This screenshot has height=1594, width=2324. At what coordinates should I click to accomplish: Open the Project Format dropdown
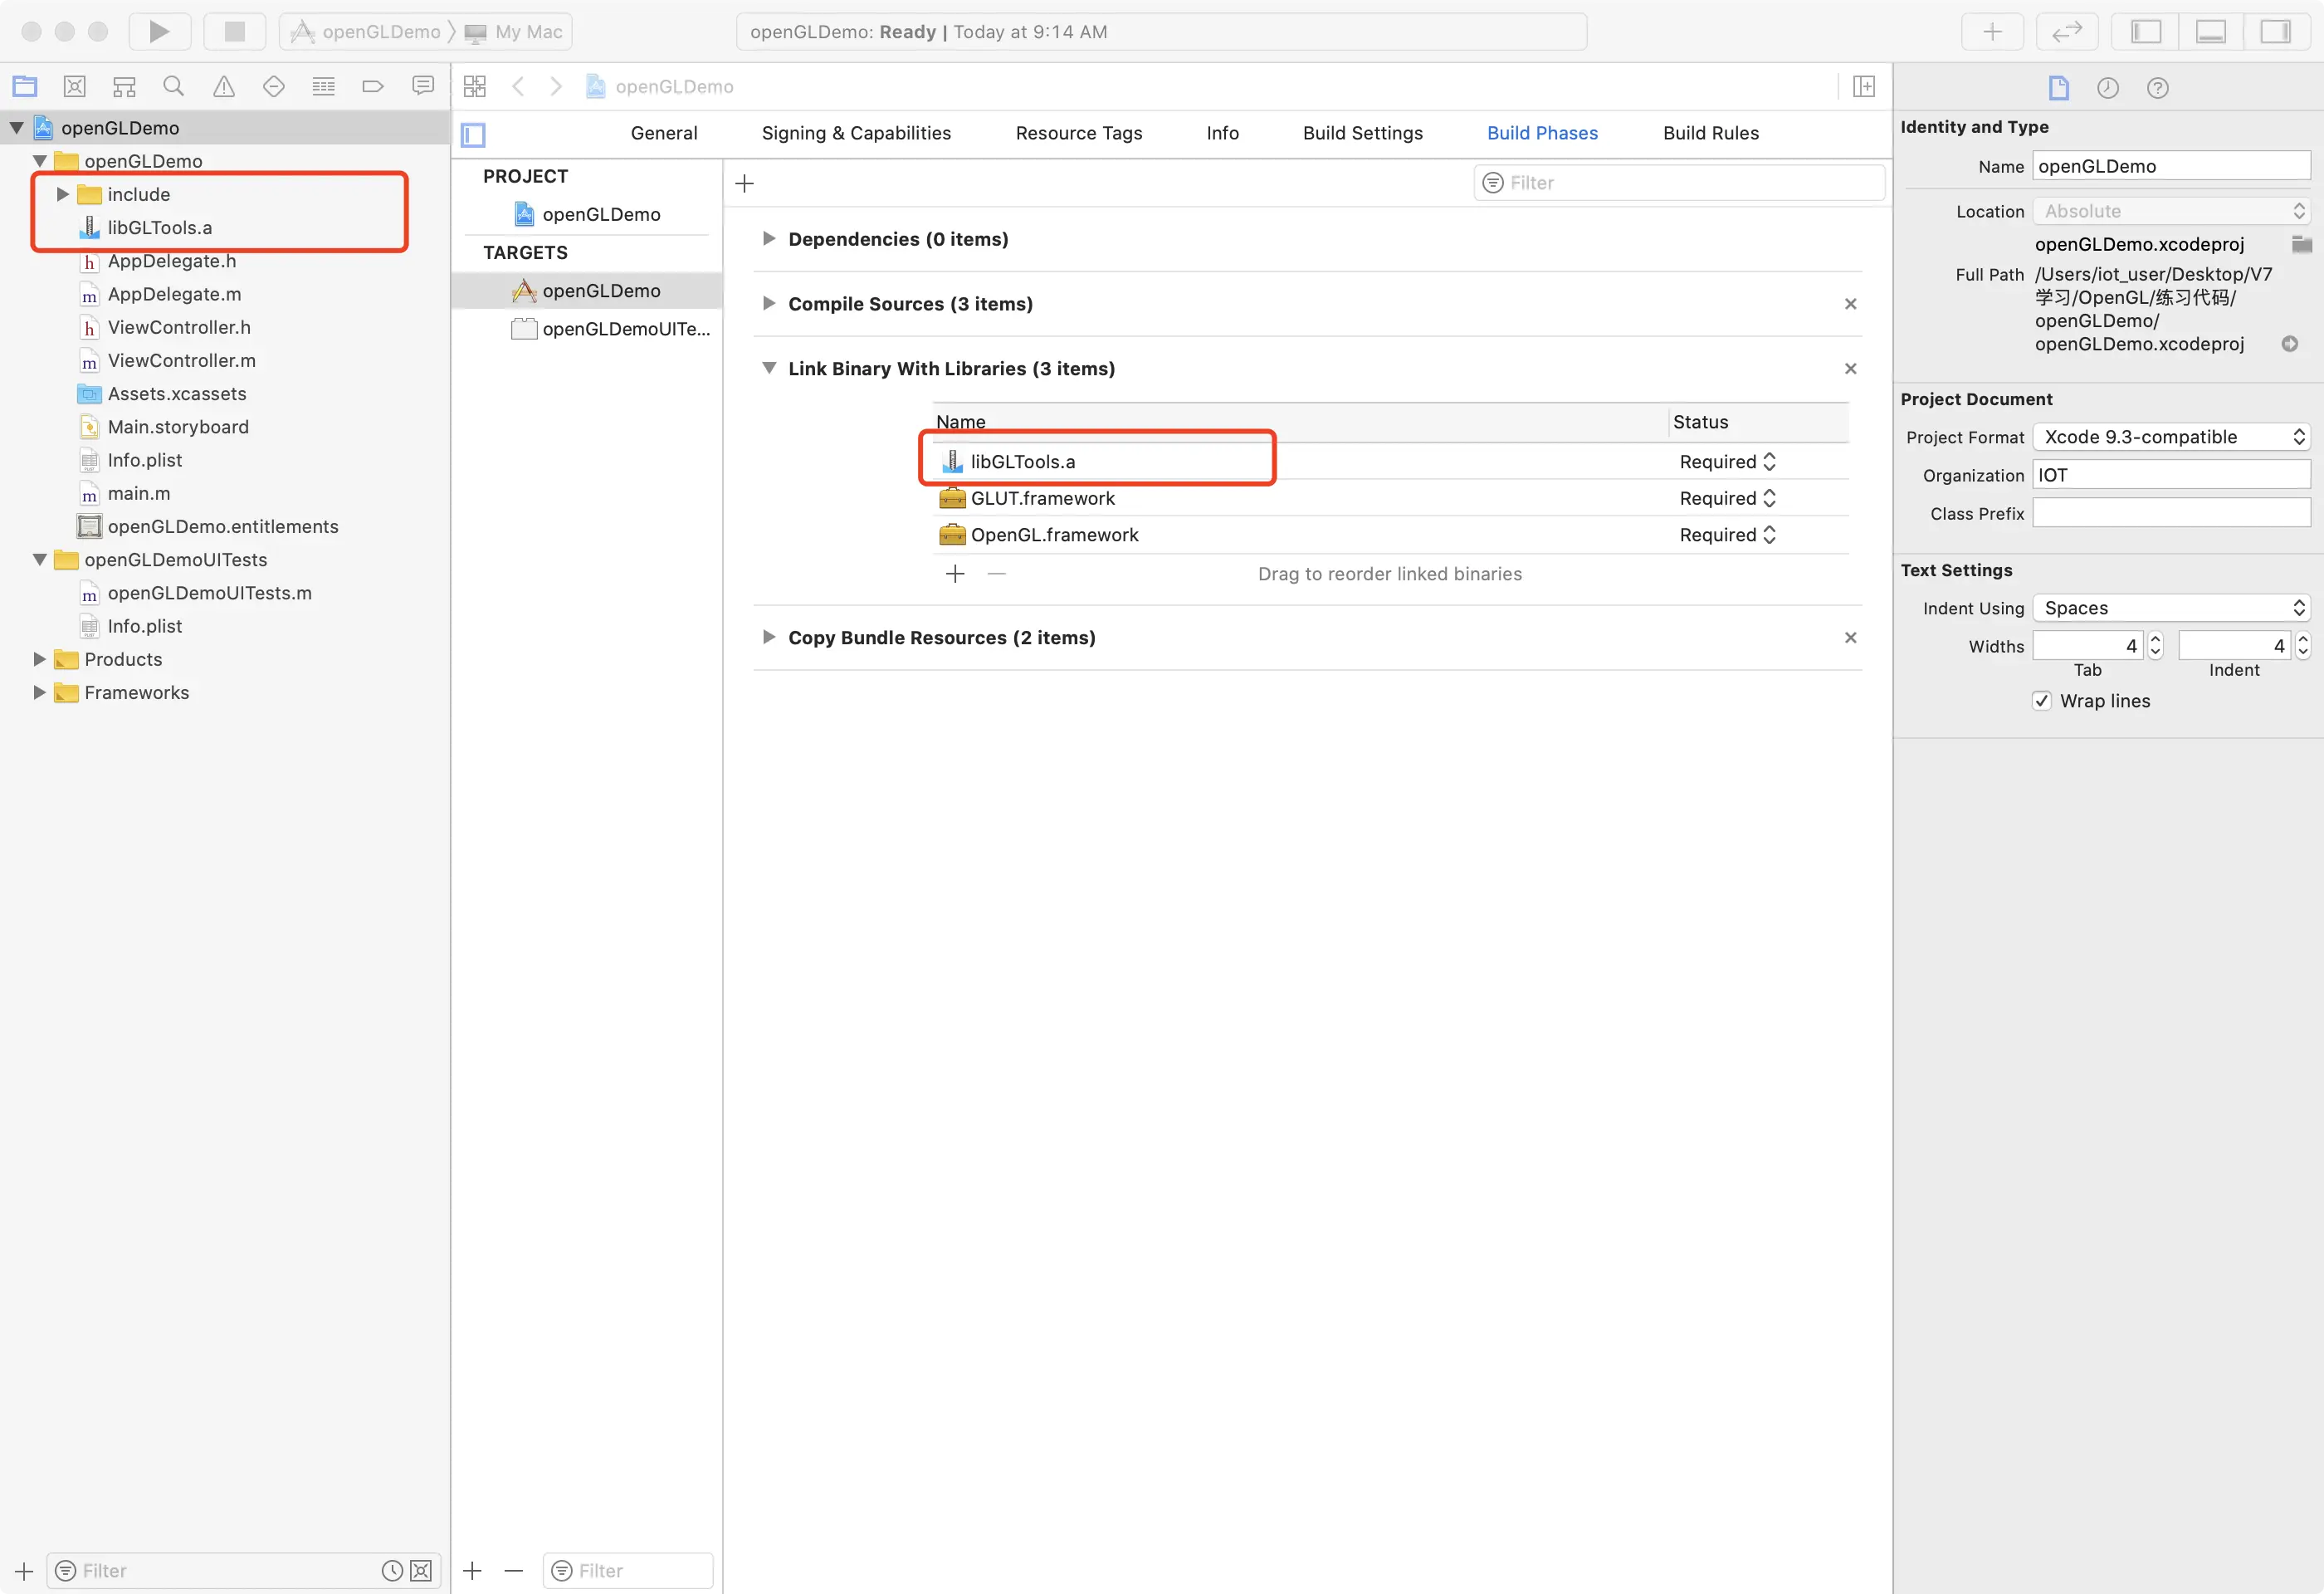(2170, 437)
